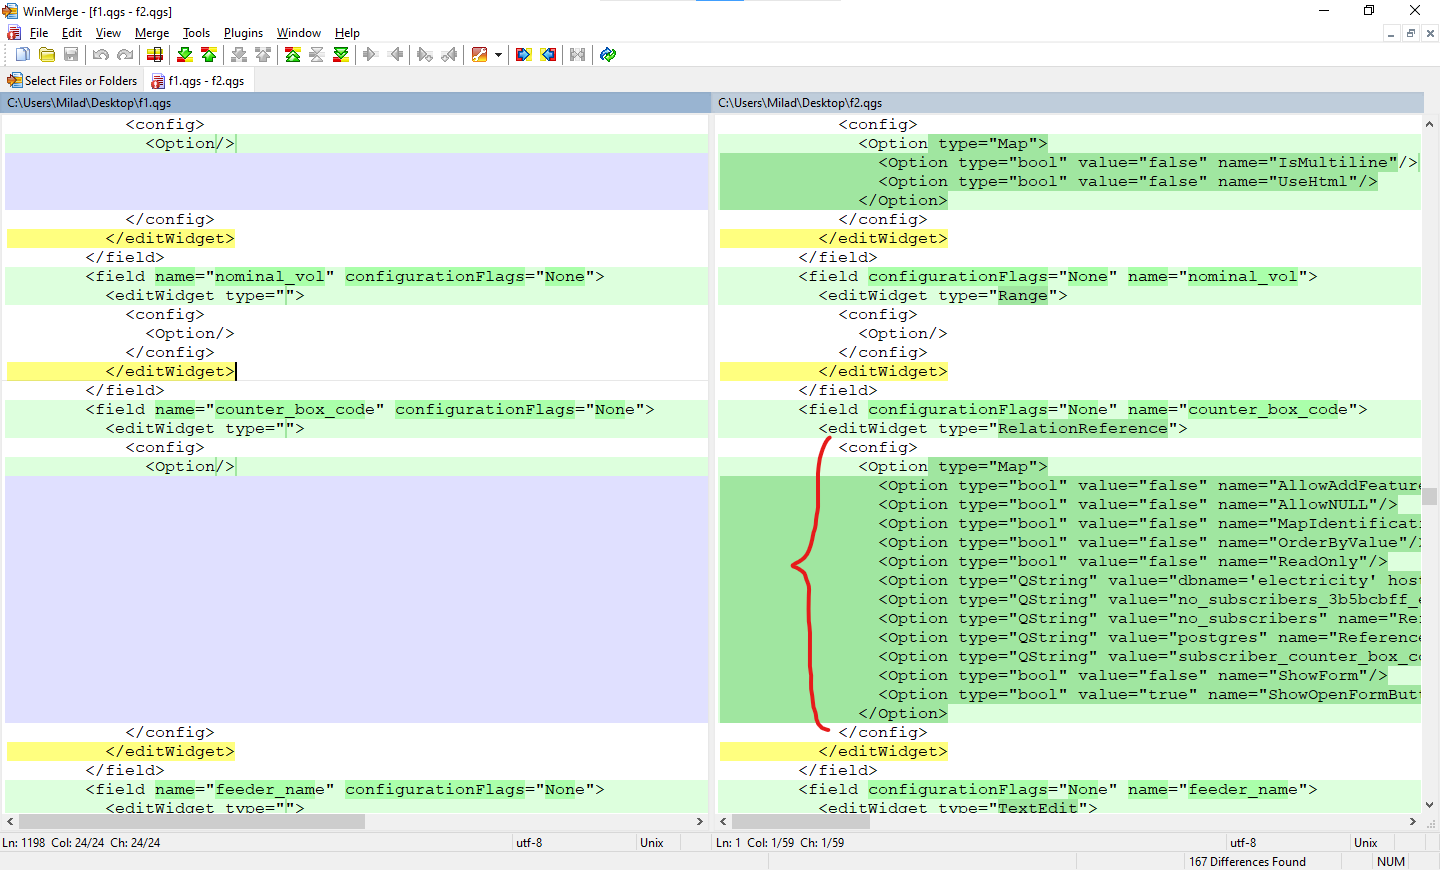Open Options with the wrench icon
Image resolution: width=1440 pixels, height=870 pixels.
479,54
